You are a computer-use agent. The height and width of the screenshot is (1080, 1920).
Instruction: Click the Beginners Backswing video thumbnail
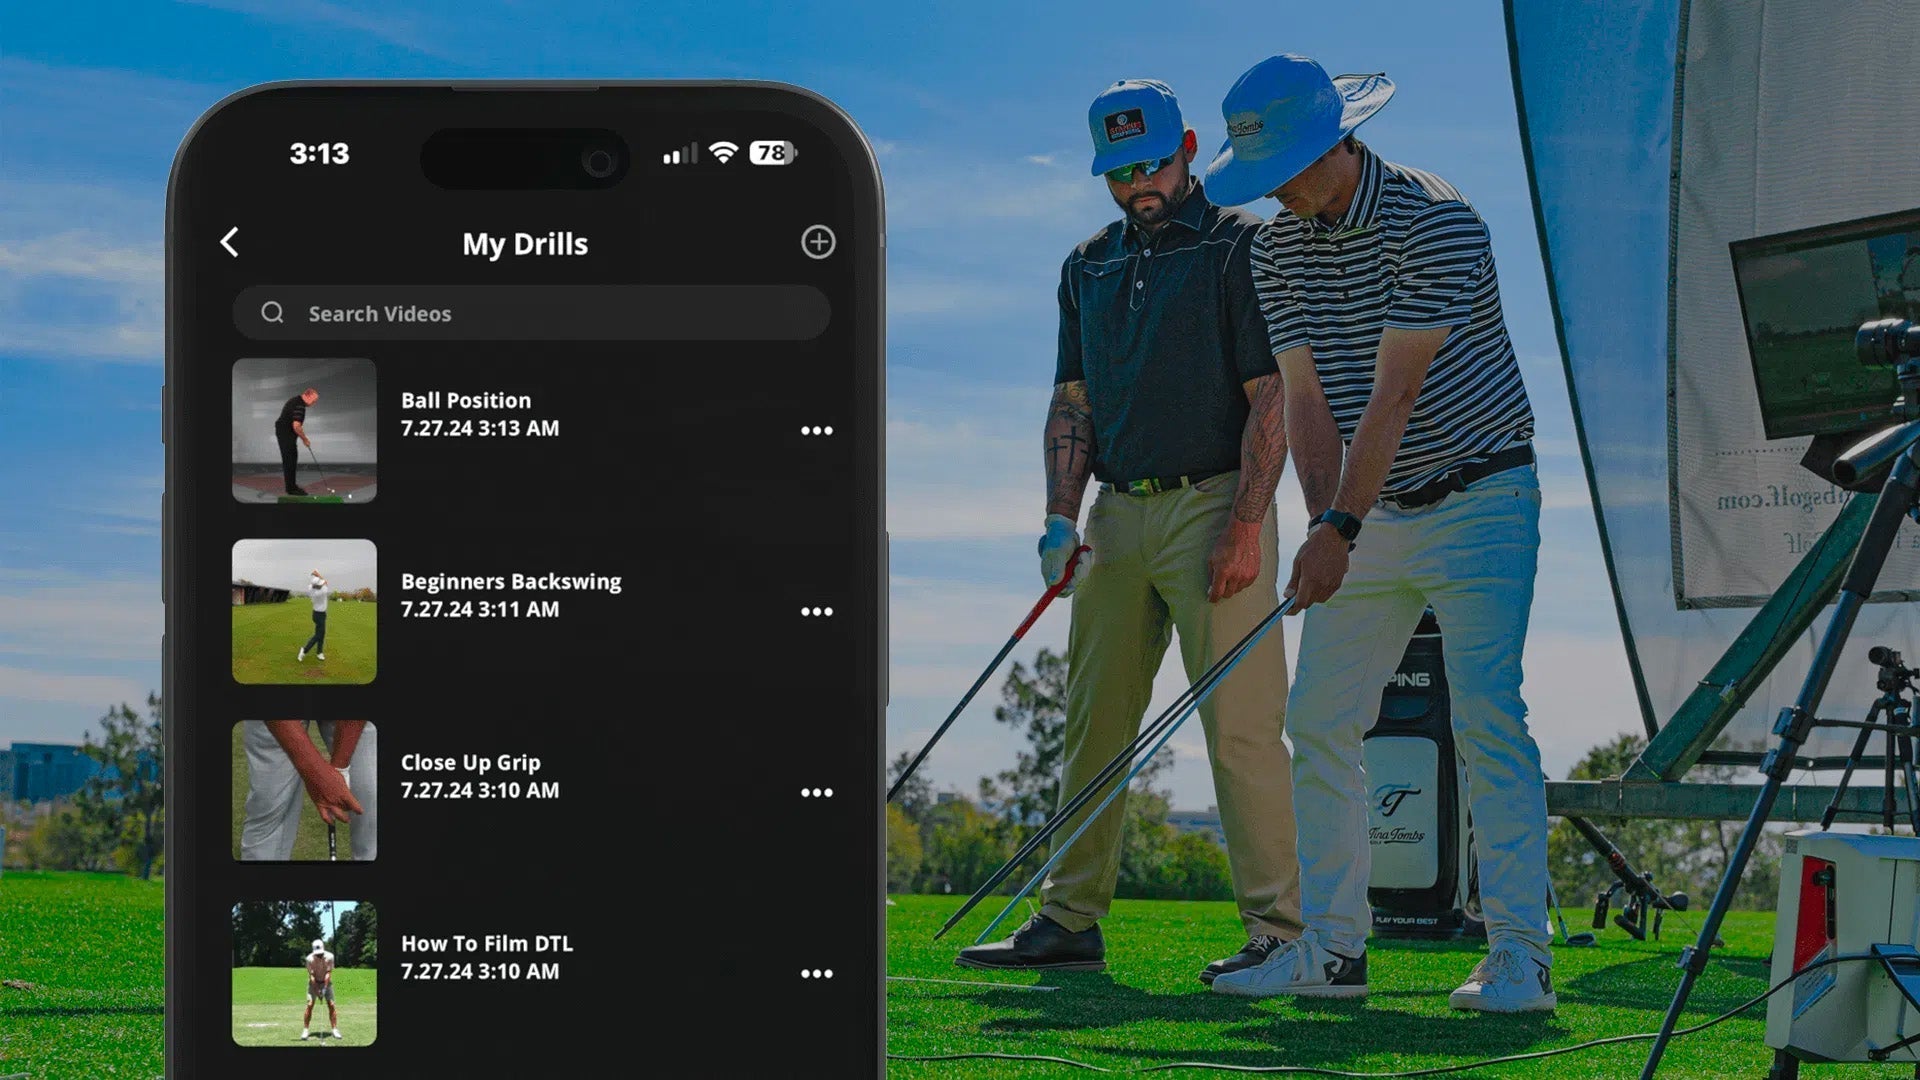pyautogui.click(x=303, y=611)
